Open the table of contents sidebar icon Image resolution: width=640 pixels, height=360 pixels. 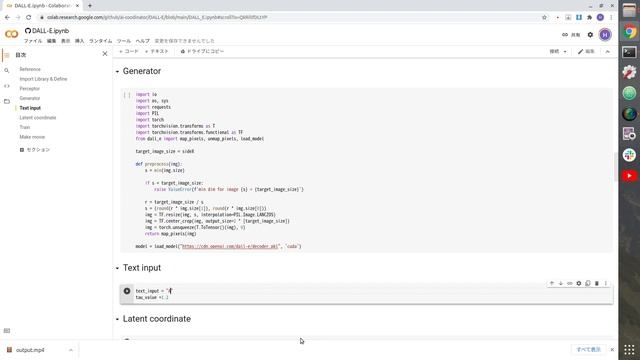pyautogui.click(x=7, y=55)
